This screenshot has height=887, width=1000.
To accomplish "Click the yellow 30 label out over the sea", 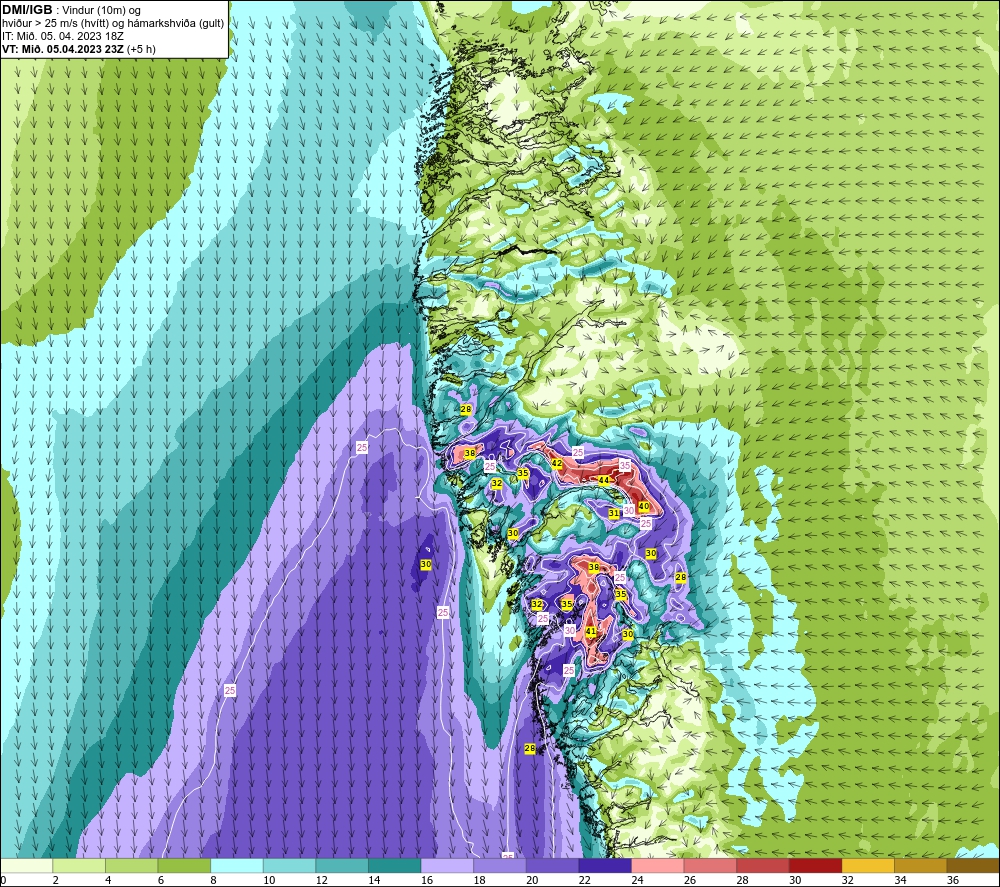I will 426,564.
